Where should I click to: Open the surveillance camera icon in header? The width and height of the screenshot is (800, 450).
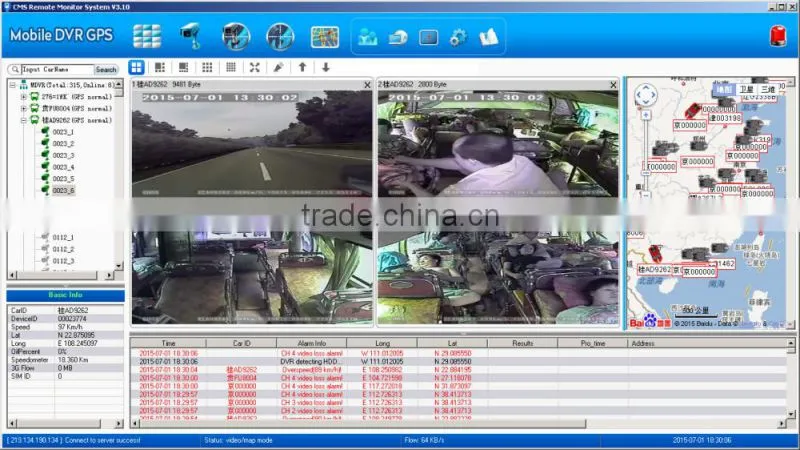coord(191,36)
